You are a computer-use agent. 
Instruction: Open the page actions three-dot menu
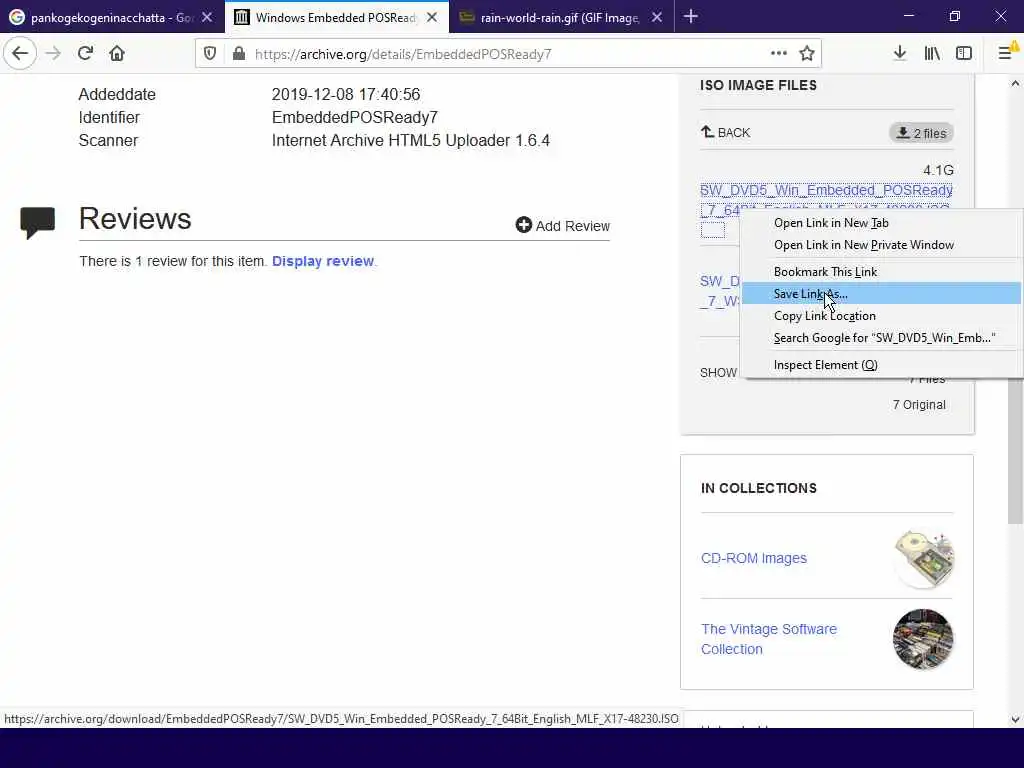778,54
